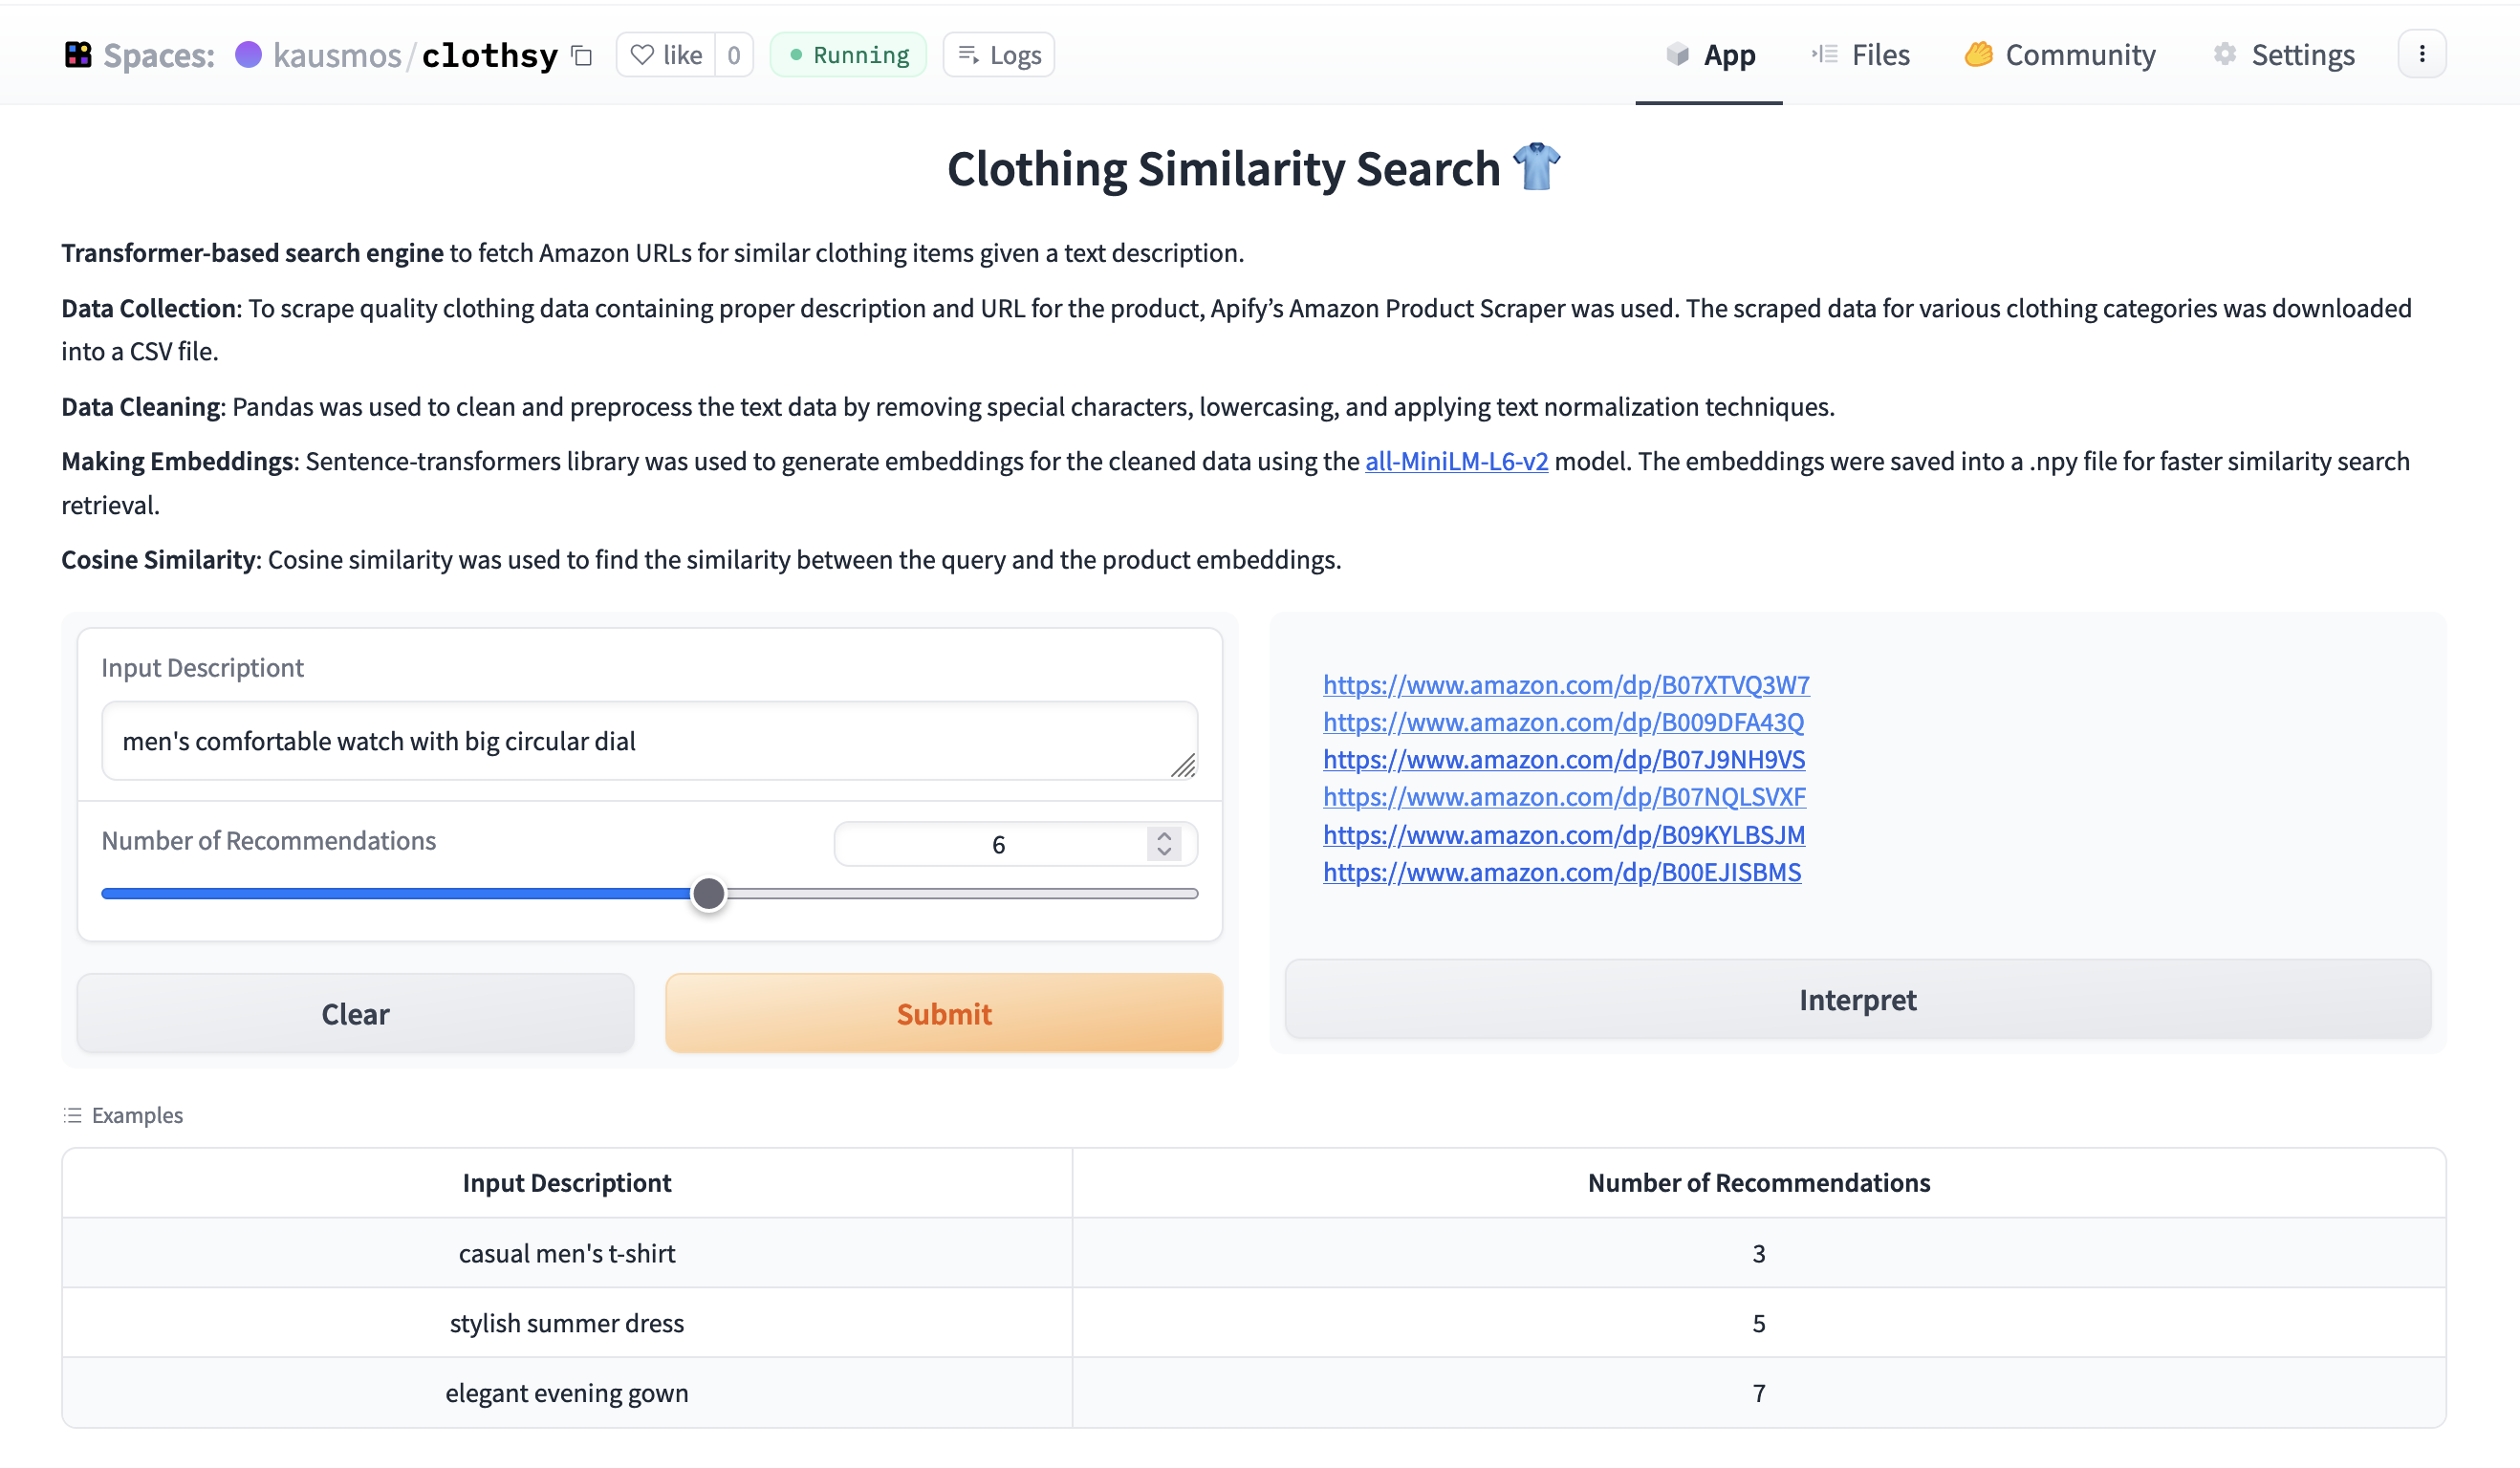Screen dimensions: 2520x1468
Task: Click the kausmos purple avatar icon
Action: click(x=248, y=55)
